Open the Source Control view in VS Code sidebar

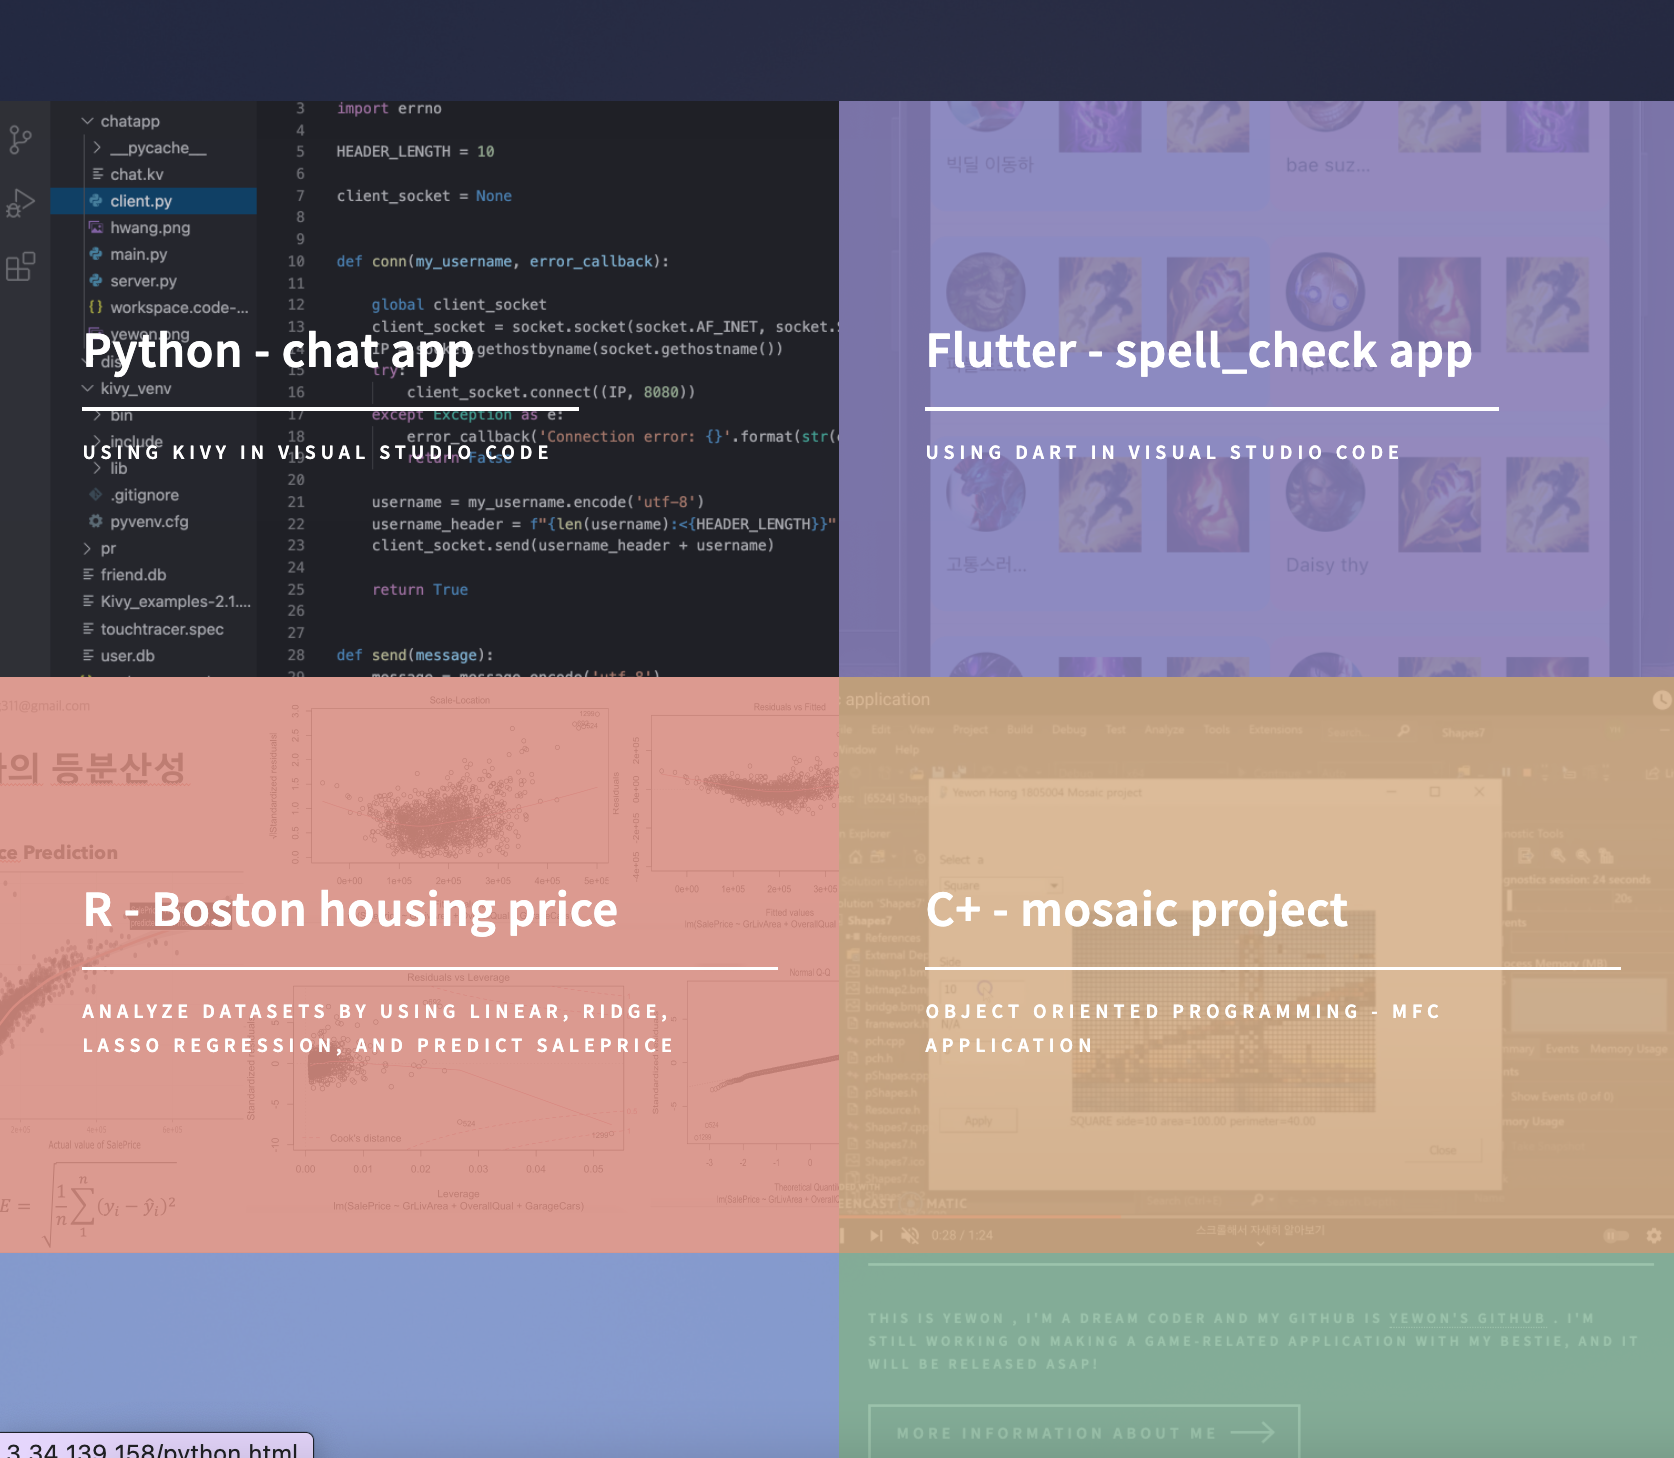tap(20, 140)
